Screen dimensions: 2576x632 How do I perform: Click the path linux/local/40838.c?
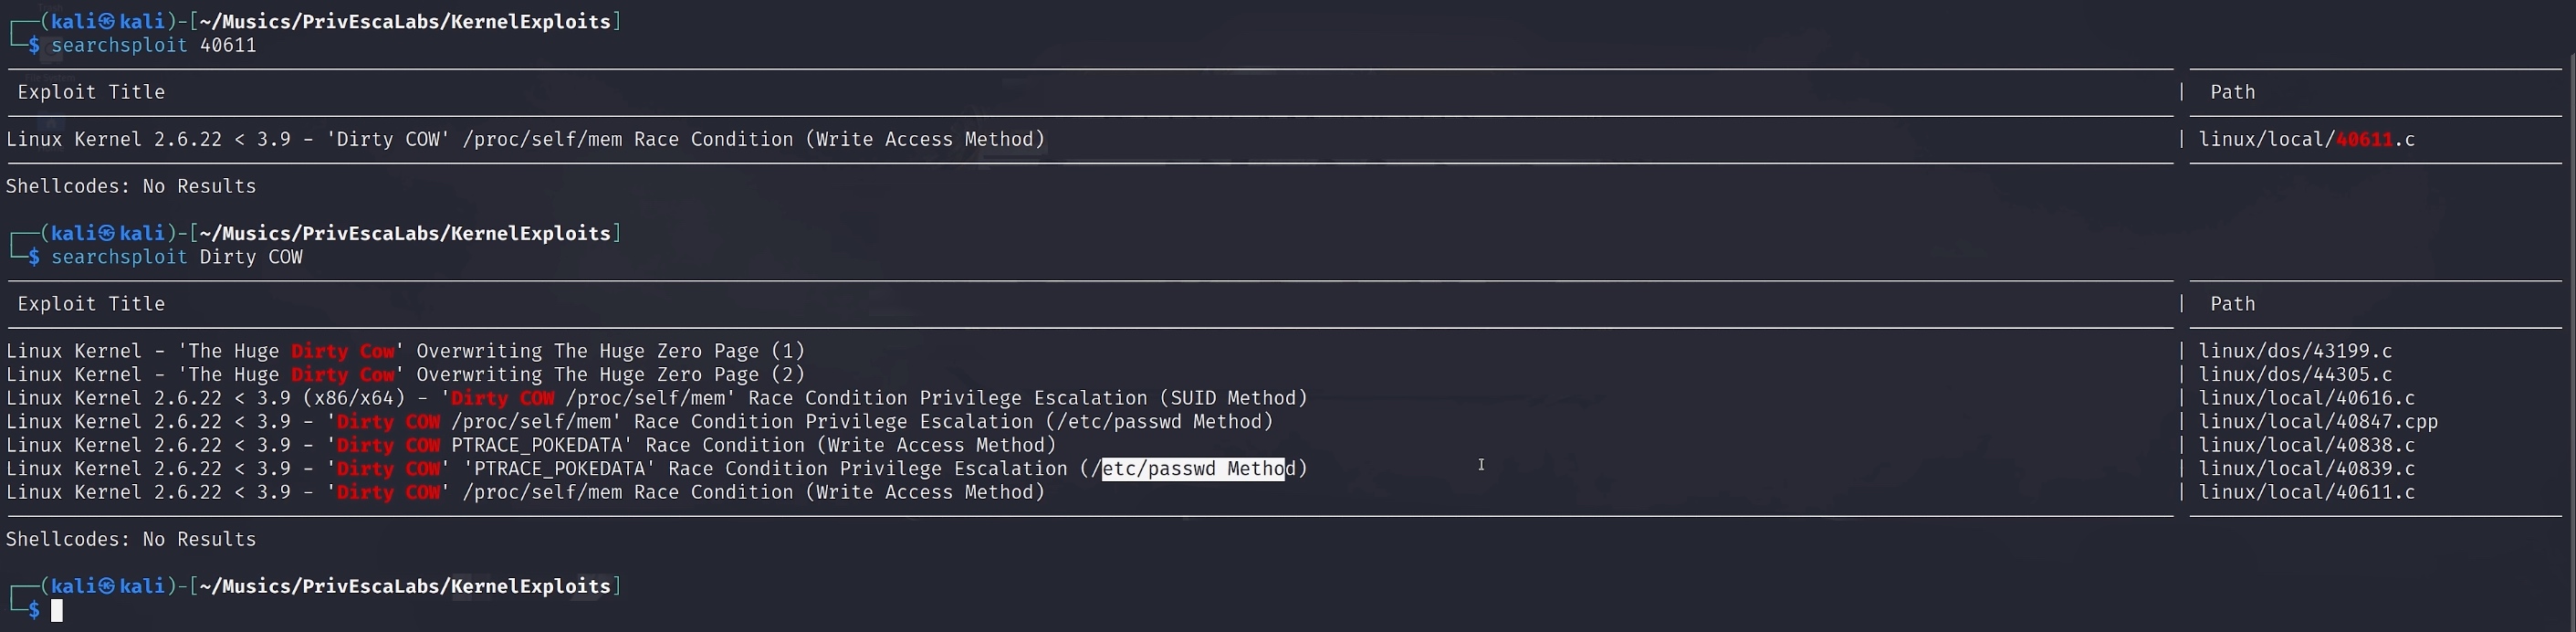pos(2306,445)
